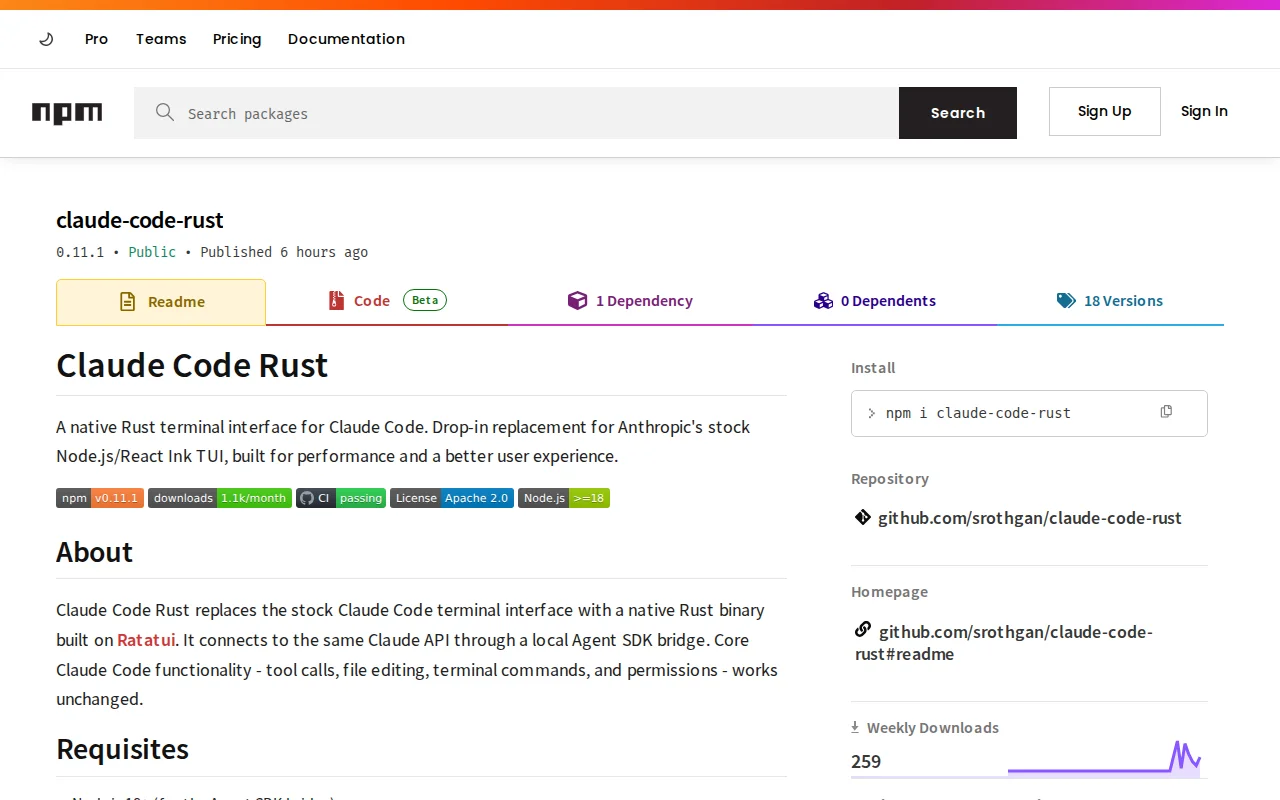Open the Ratatui link

point(146,640)
